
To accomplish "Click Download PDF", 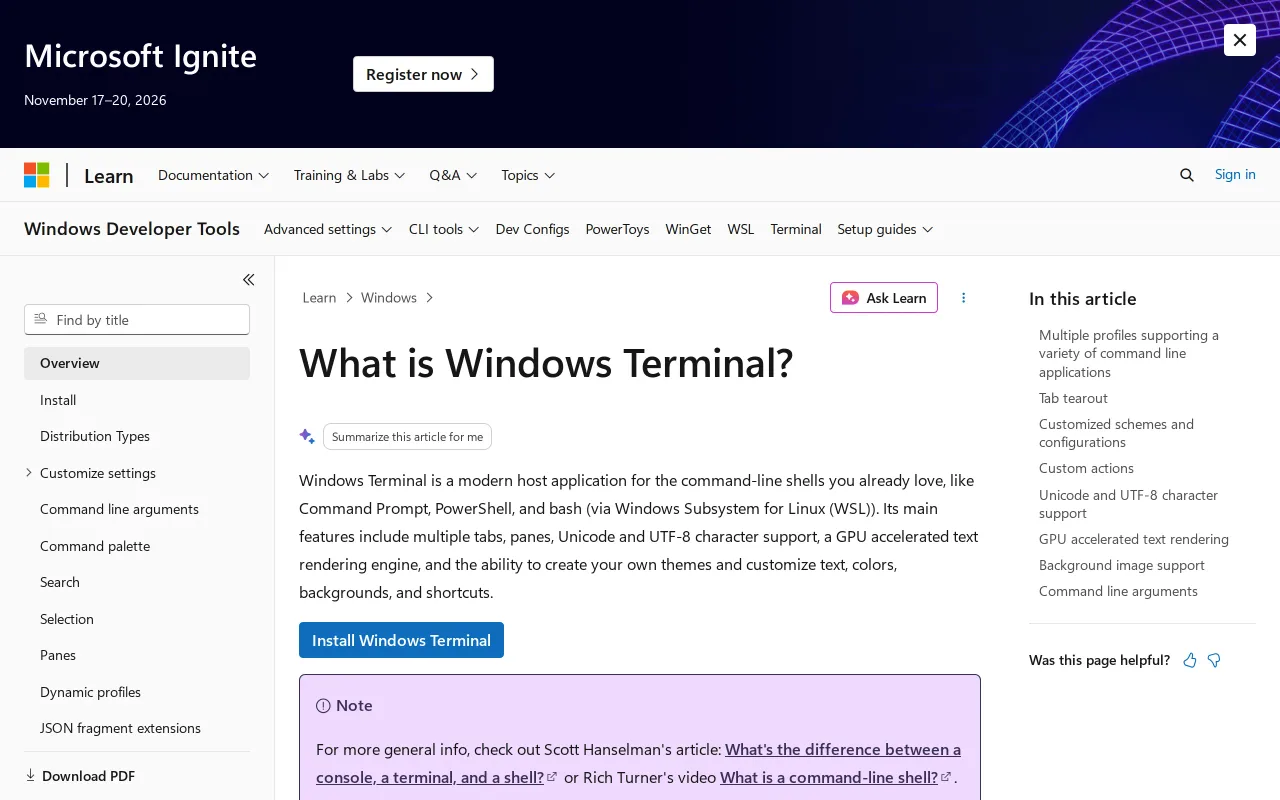I will [80, 776].
